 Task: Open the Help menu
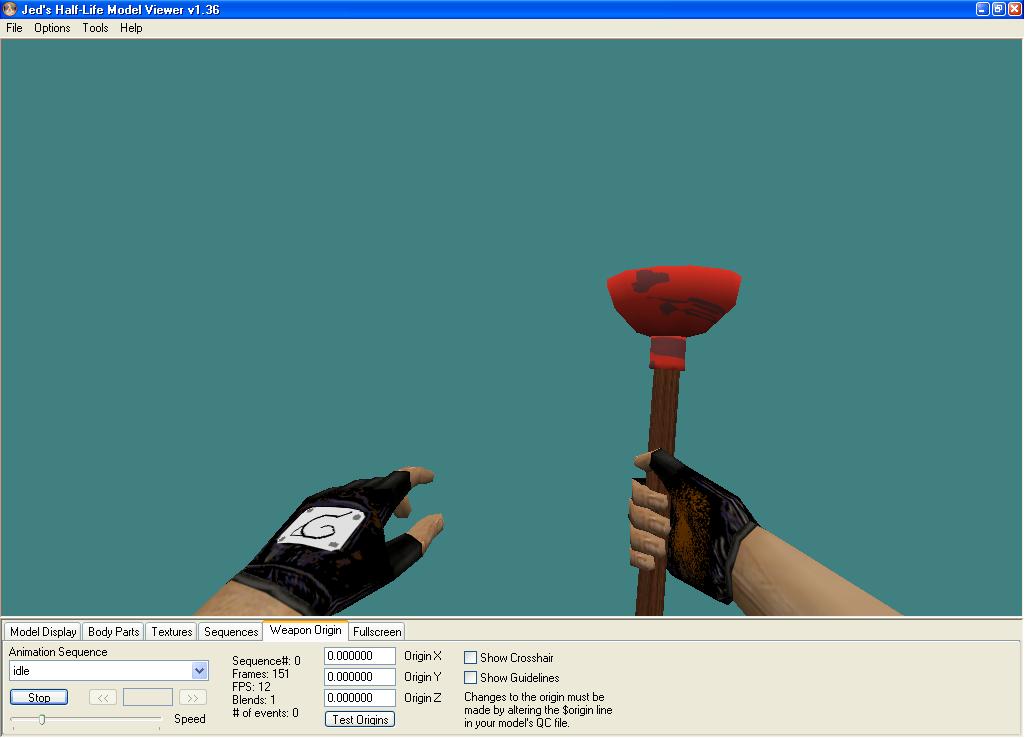(x=131, y=28)
